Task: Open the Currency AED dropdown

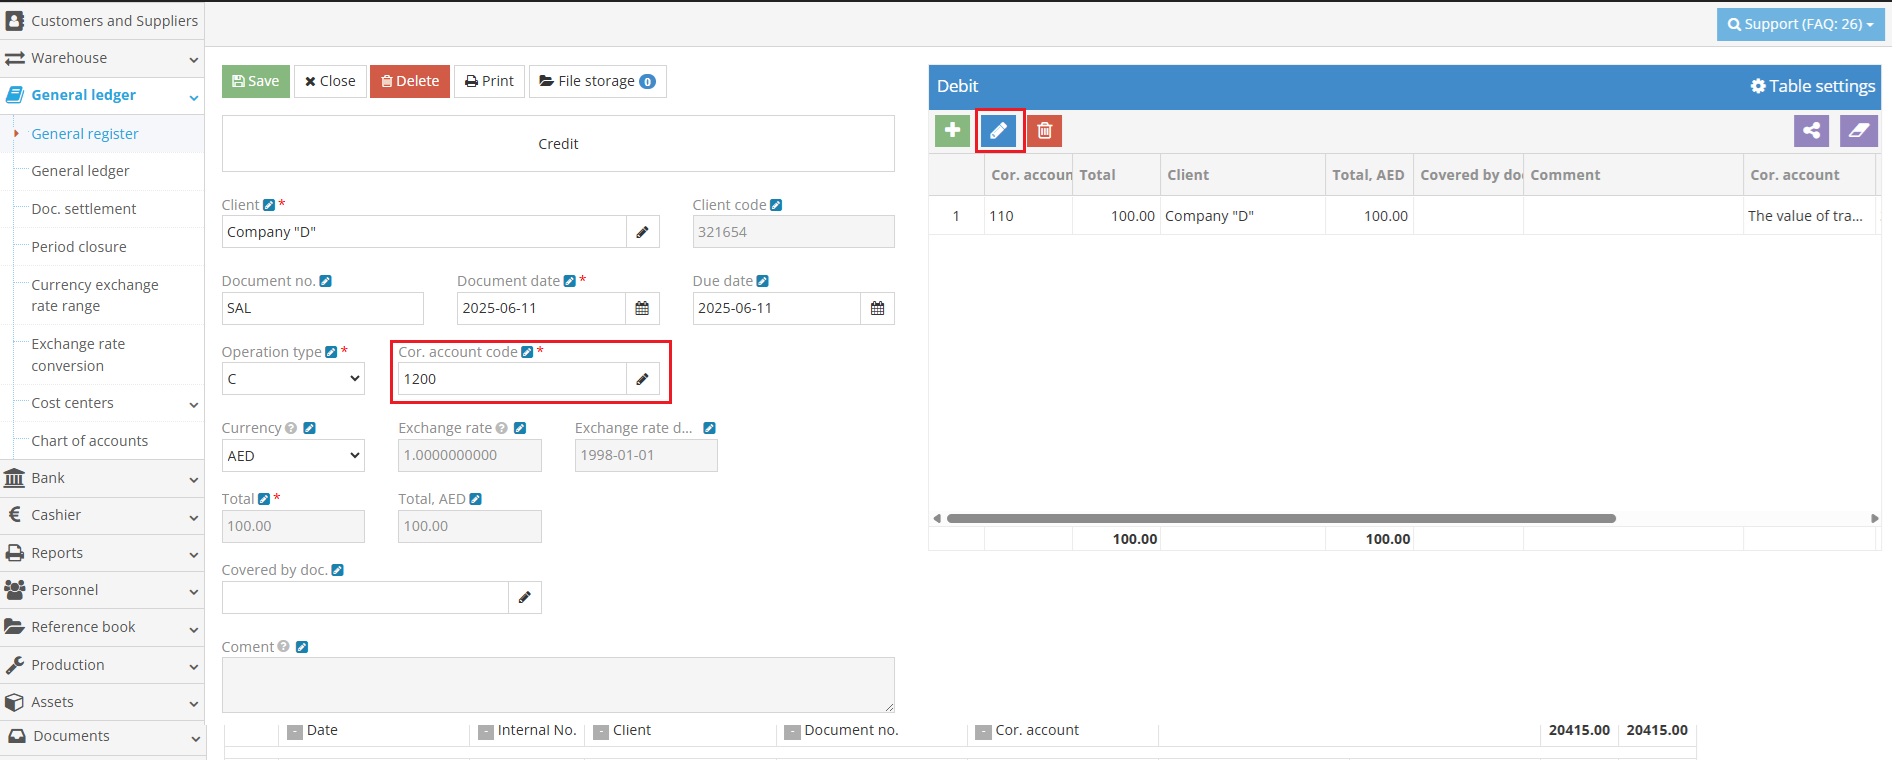Action: pyautogui.click(x=293, y=456)
